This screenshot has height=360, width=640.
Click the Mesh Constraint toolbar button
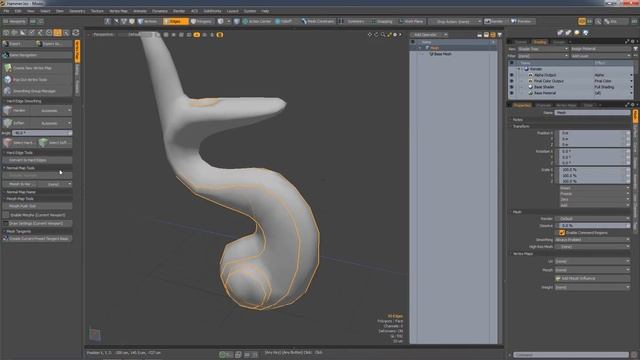318,21
